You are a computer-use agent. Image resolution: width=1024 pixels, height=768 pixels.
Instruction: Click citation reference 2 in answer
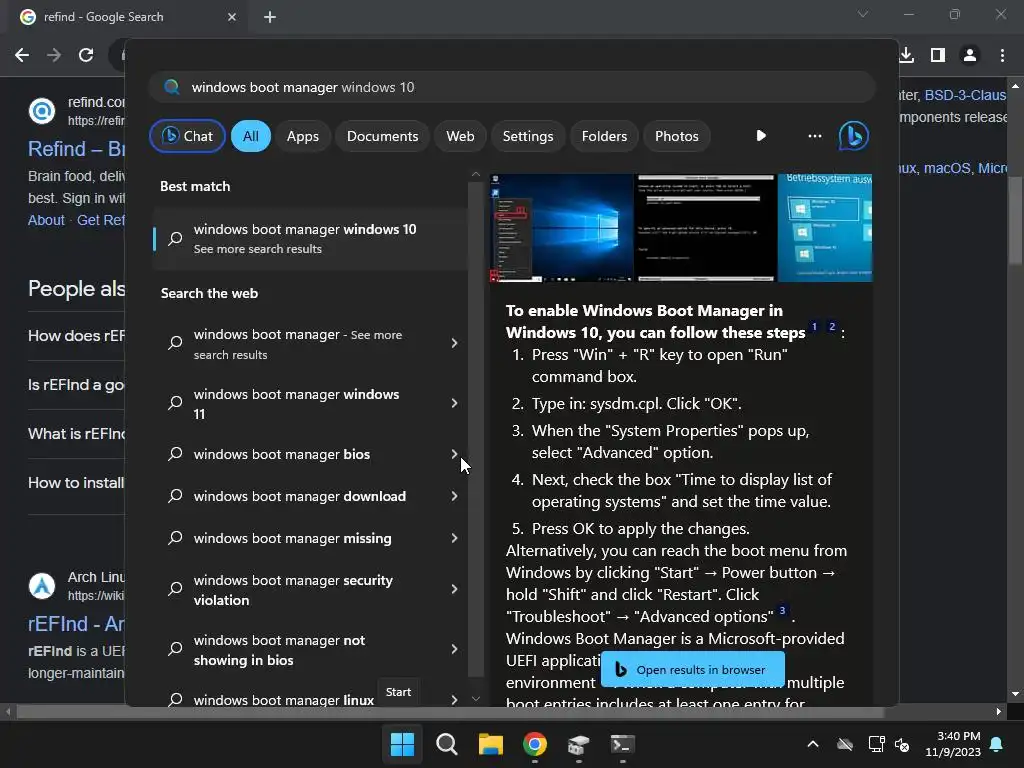point(832,327)
